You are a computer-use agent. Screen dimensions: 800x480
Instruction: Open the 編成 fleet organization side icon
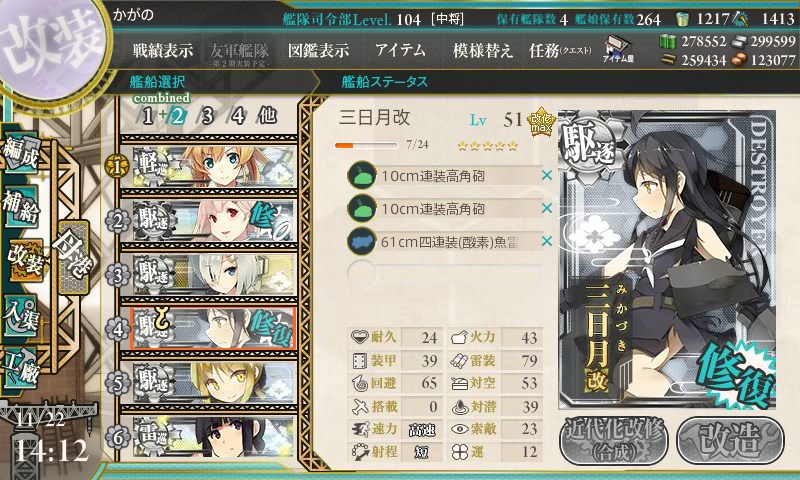click(x=21, y=153)
